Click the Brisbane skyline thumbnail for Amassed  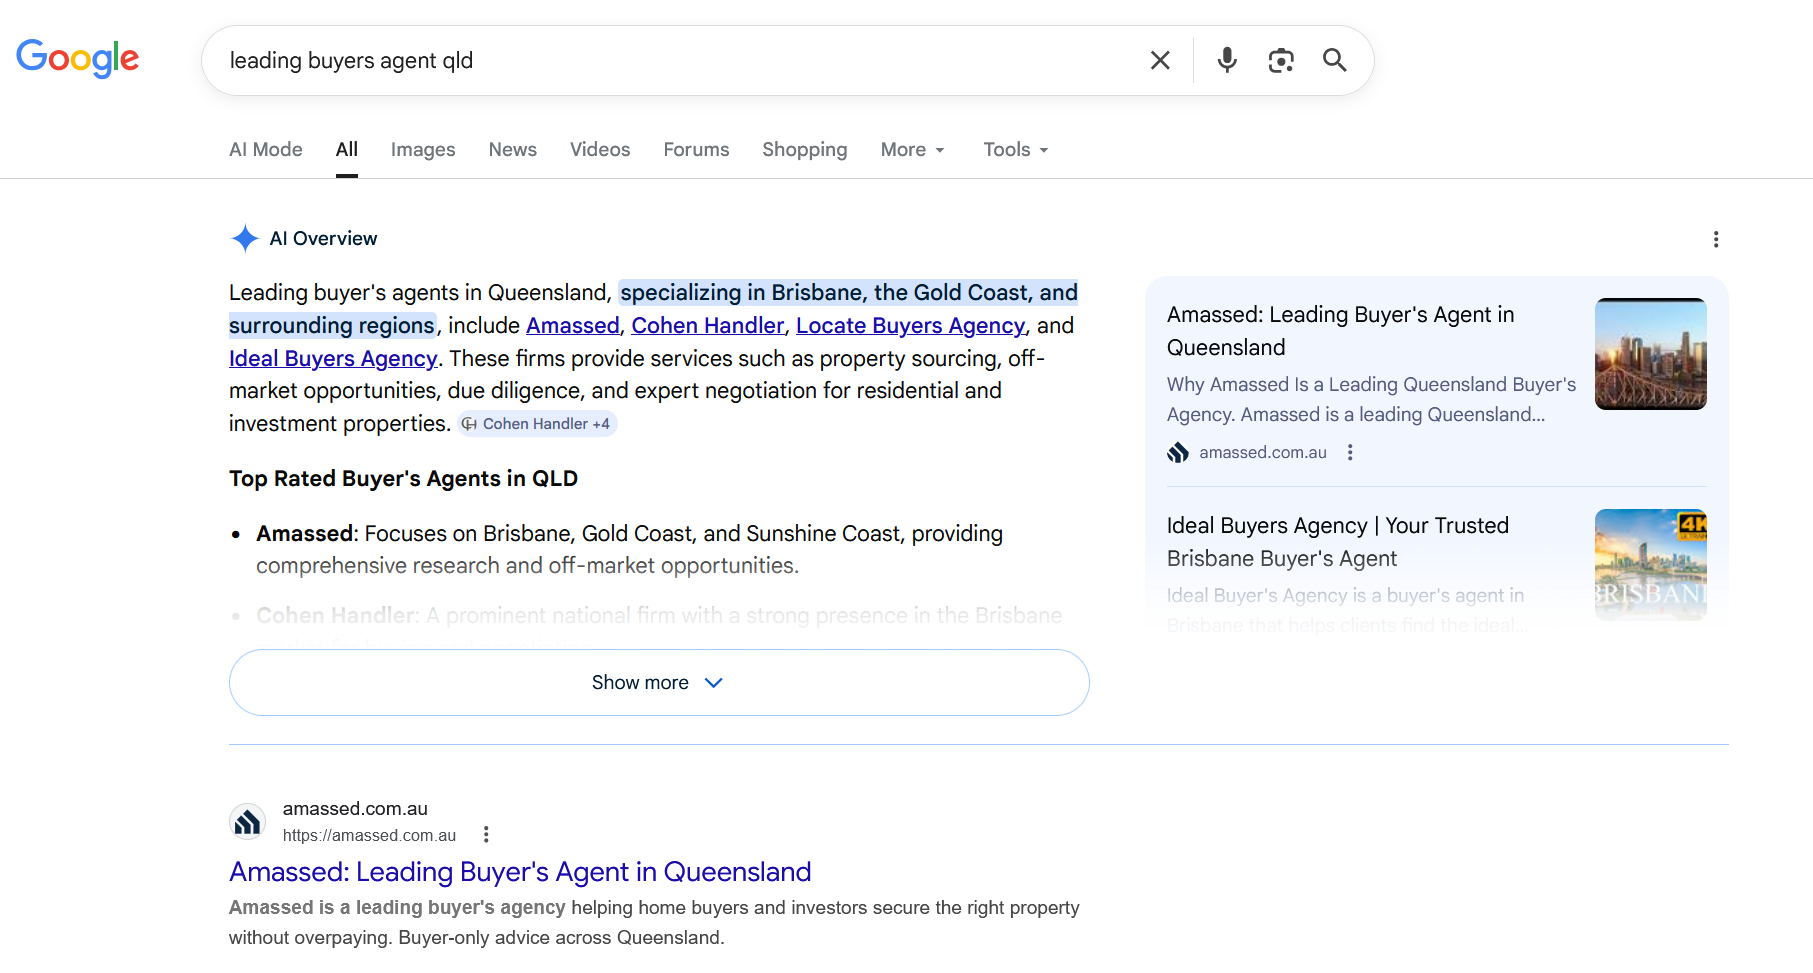[1651, 354]
